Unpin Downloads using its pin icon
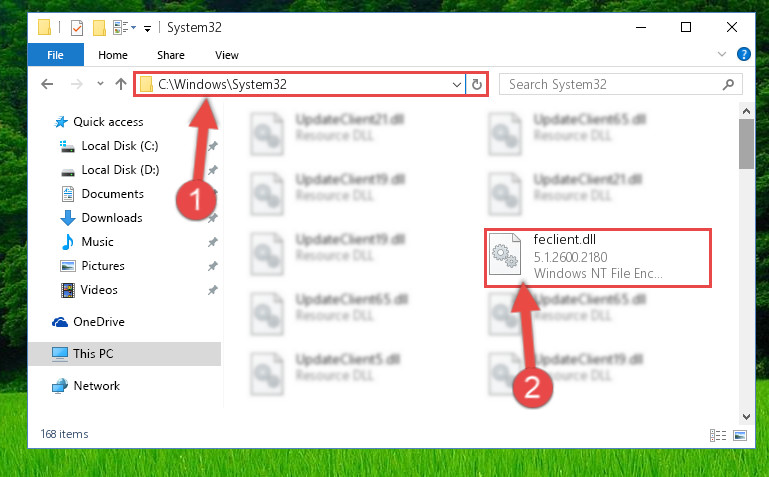This screenshot has width=769, height=477. coord(212,218)
